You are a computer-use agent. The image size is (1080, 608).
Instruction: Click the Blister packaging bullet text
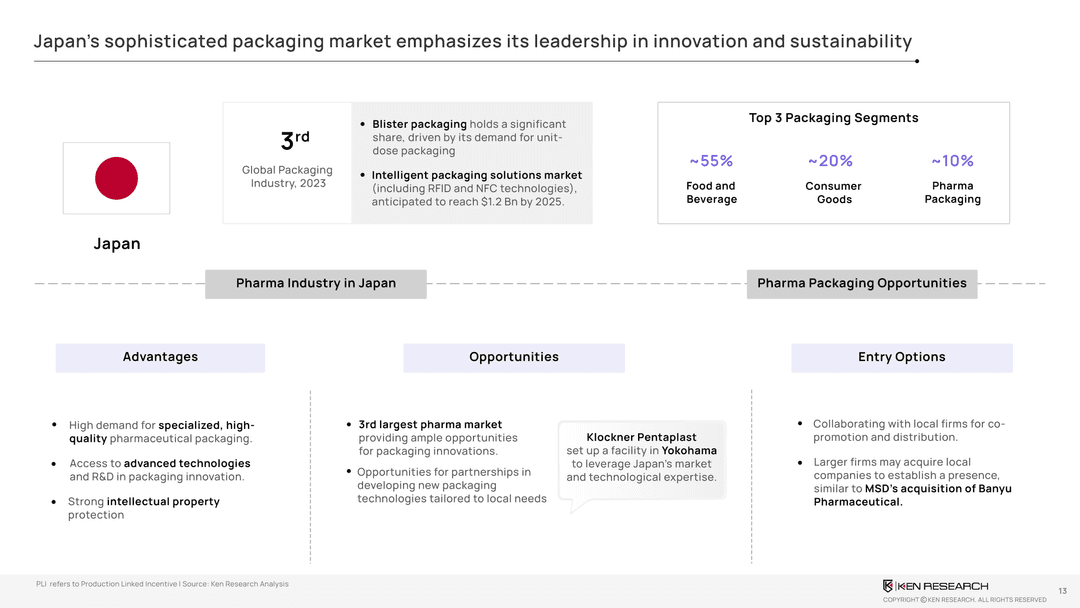[x=468, y=137]
